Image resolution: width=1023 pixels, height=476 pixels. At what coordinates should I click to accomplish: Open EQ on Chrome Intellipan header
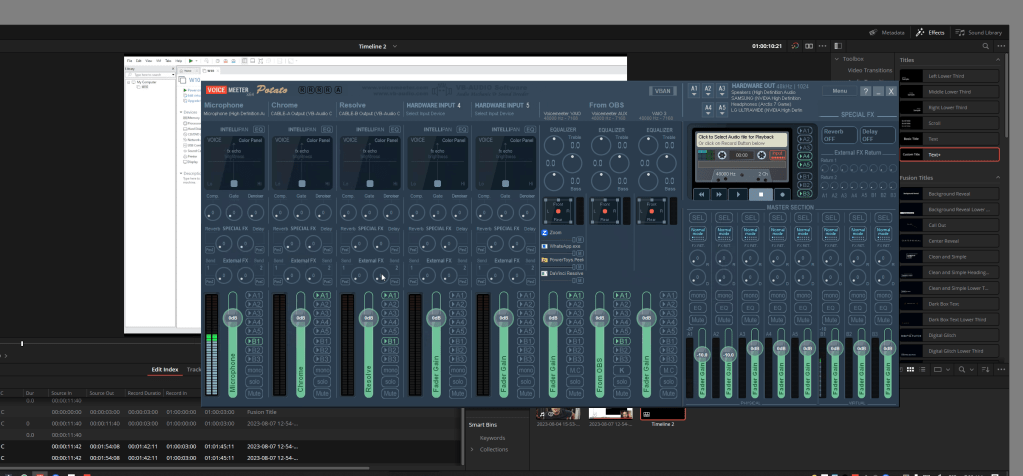[x=327, y=130]
